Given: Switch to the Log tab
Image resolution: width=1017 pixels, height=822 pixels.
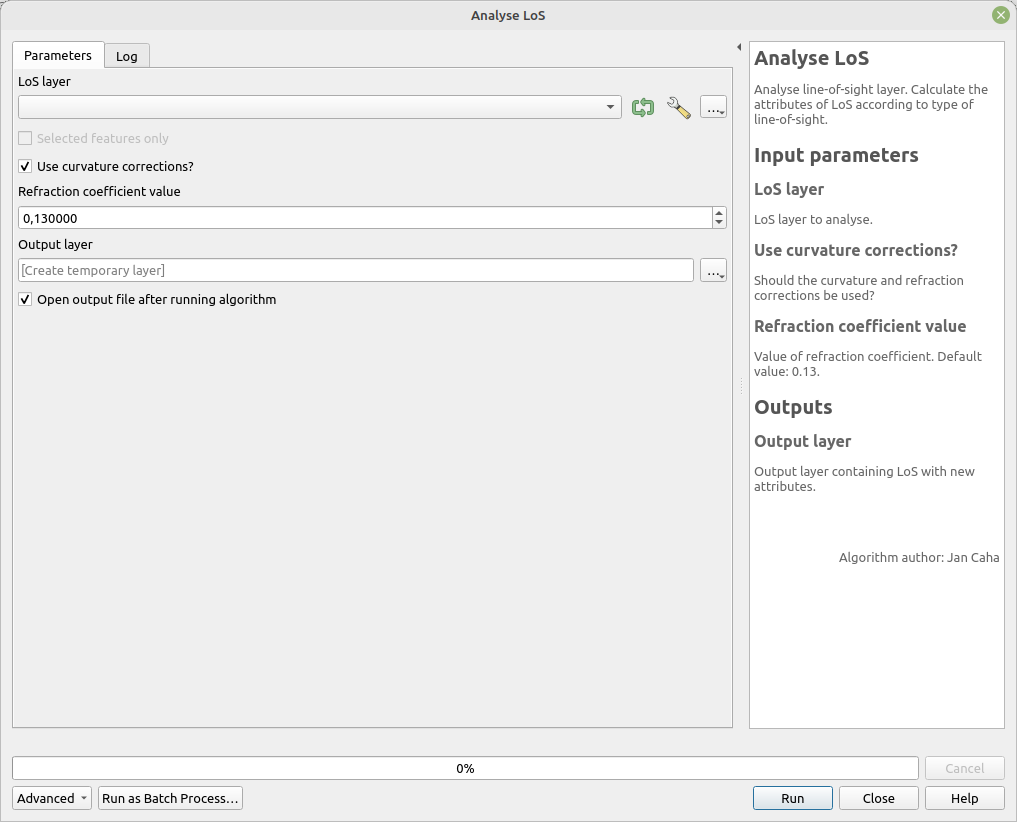Looking at the screenshot, I should click(127, 56).
